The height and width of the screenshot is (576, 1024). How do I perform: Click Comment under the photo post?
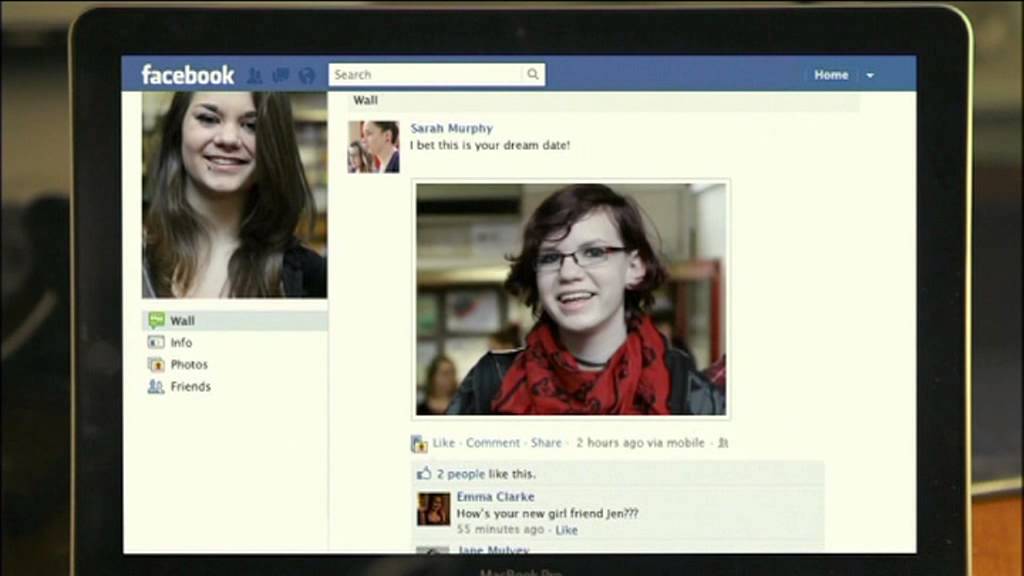(x=492, y=443)
